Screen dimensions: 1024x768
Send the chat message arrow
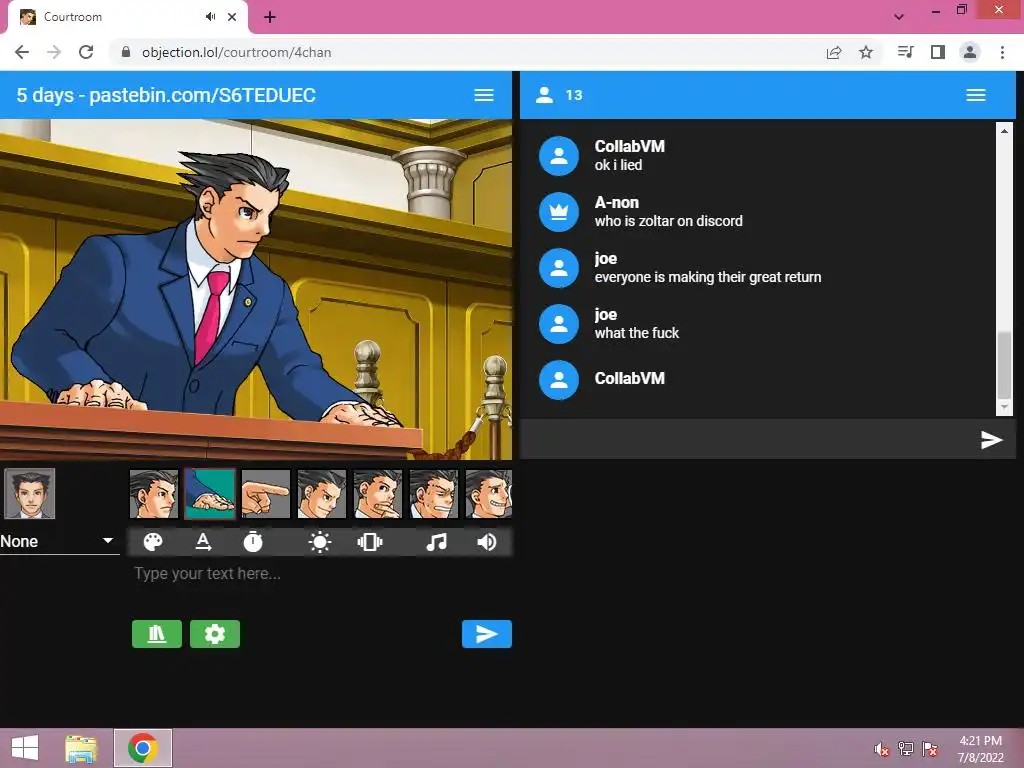click(x=991, y=440)
